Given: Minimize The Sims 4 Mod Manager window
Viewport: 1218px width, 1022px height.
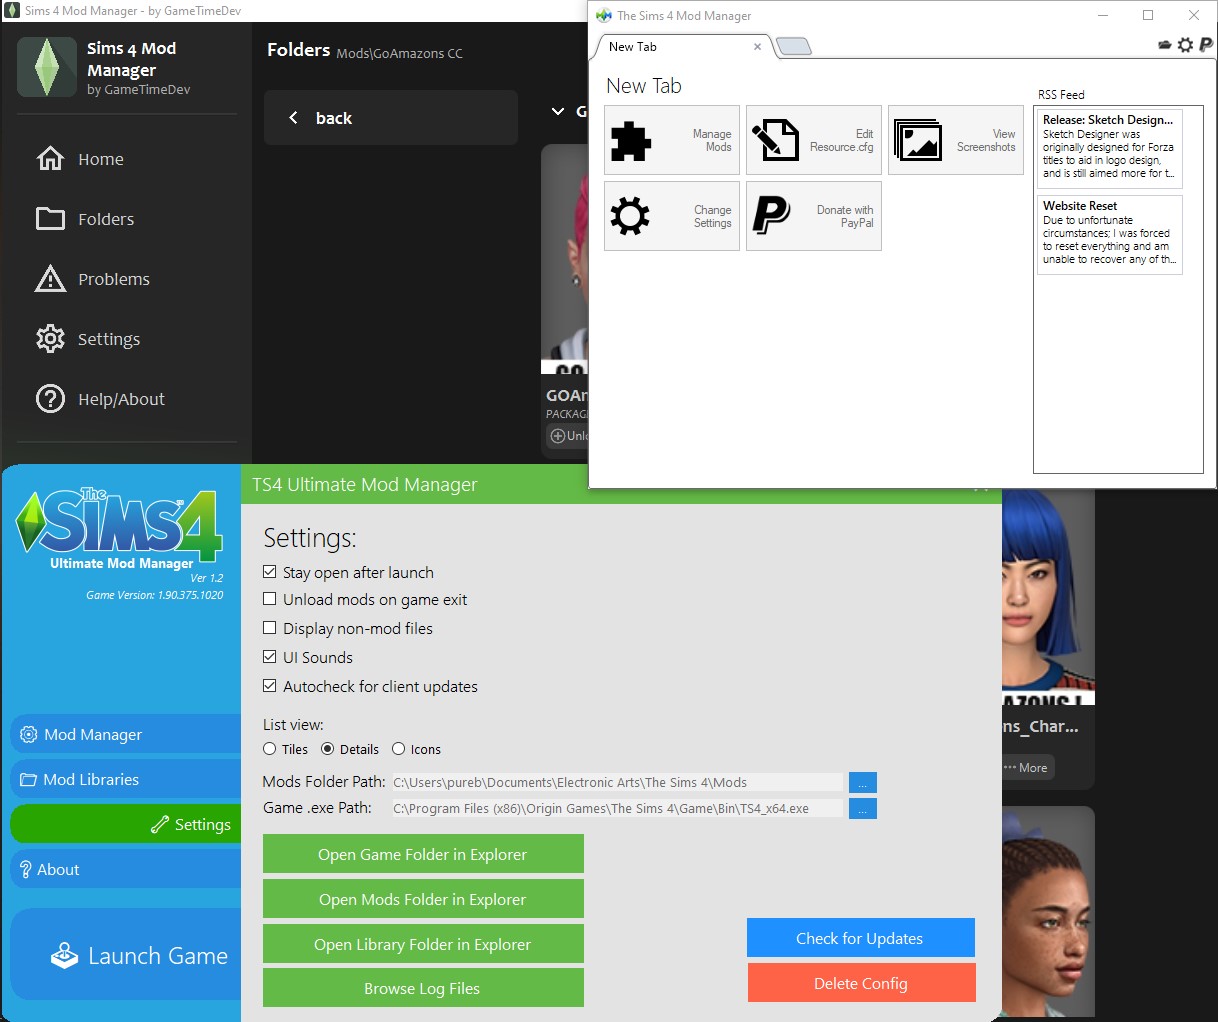Looking at the screenshot, I should tap(1103, 15).
